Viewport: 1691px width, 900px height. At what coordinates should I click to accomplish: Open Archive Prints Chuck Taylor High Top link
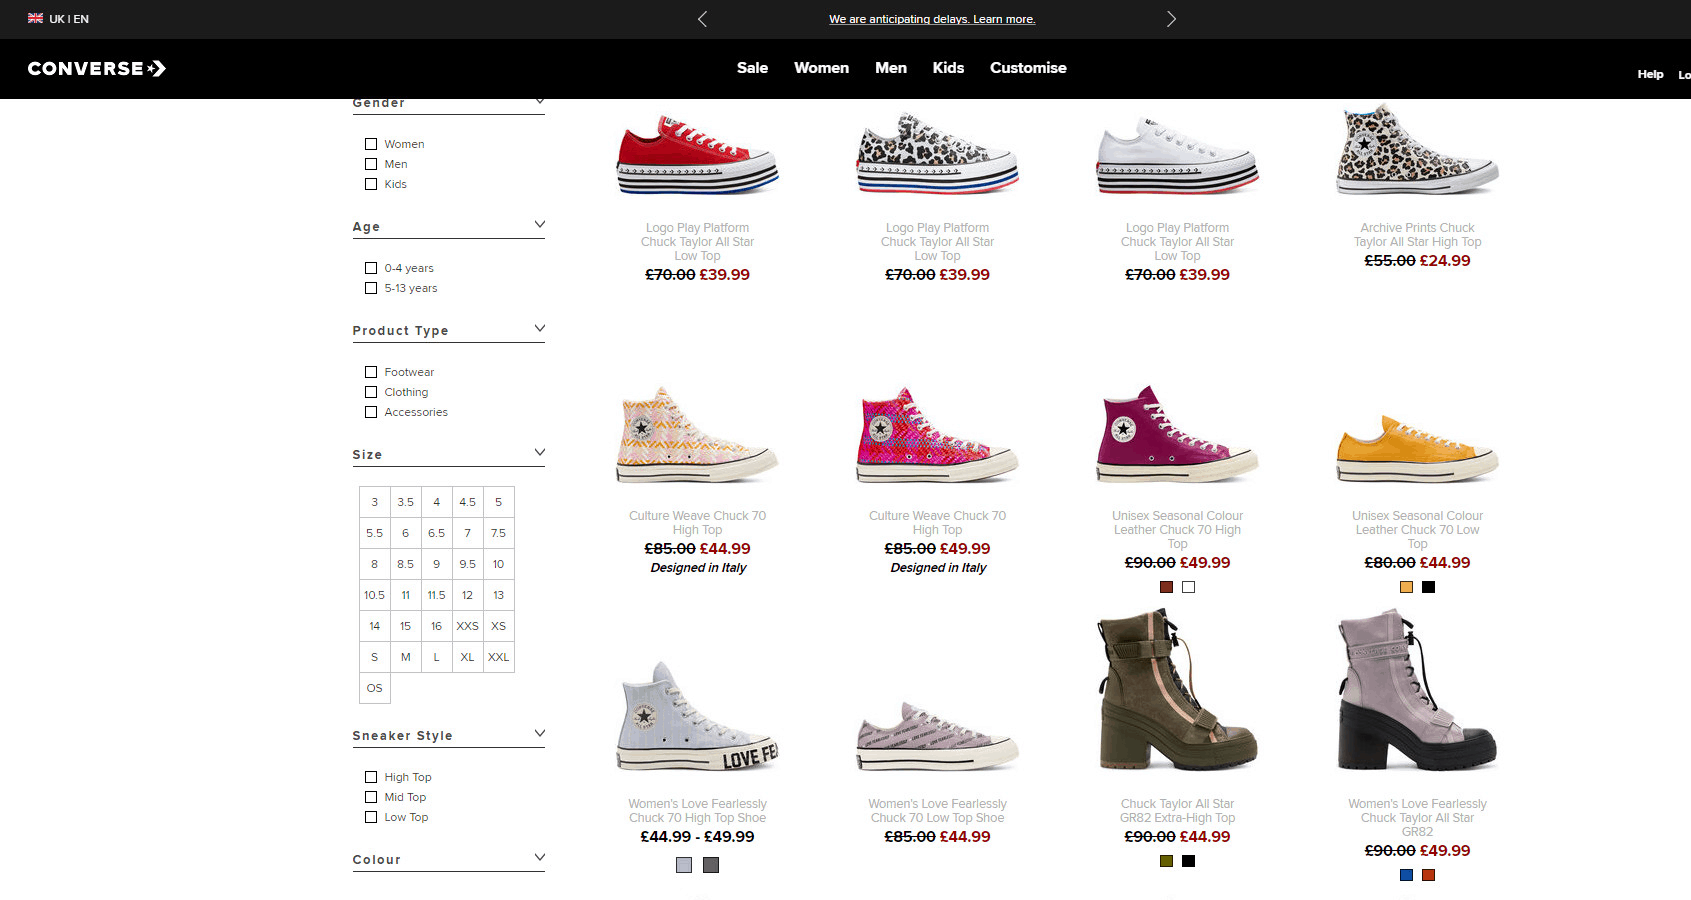[1417, 235]
